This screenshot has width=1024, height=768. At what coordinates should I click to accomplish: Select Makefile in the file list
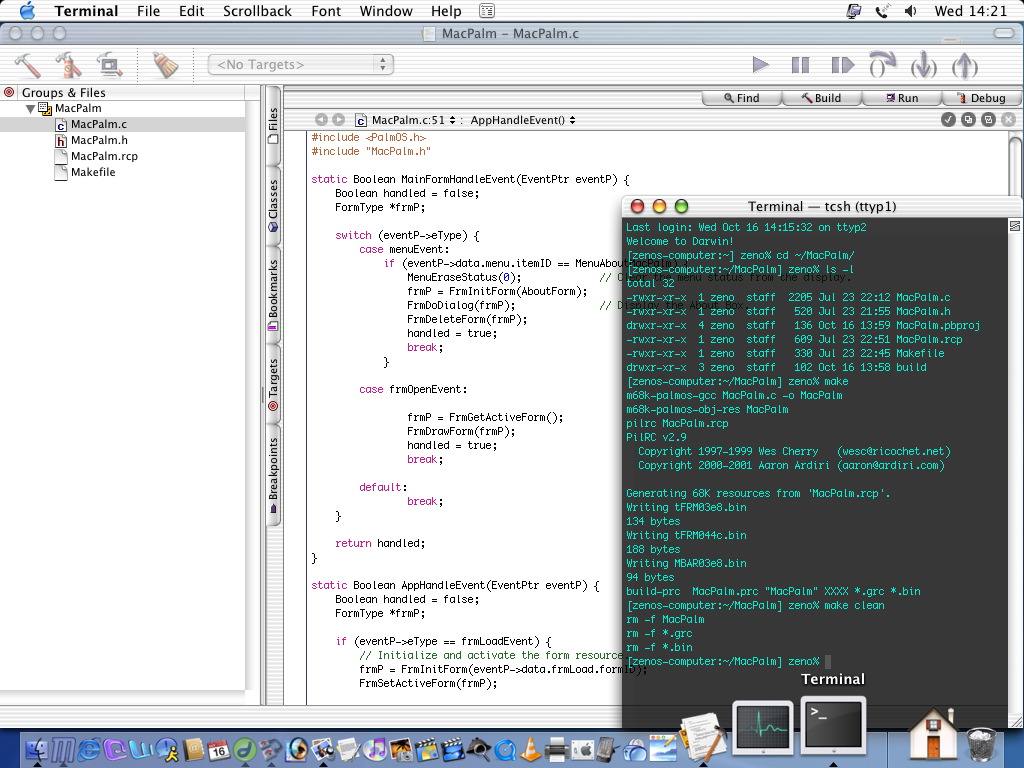(92, 172)
